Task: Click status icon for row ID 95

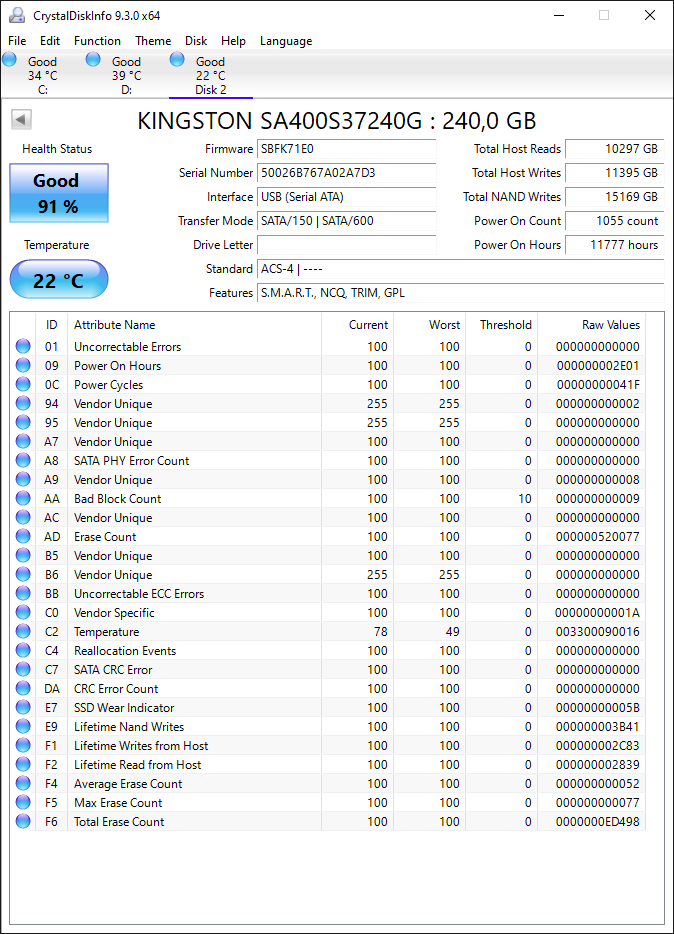Action: 23,422
